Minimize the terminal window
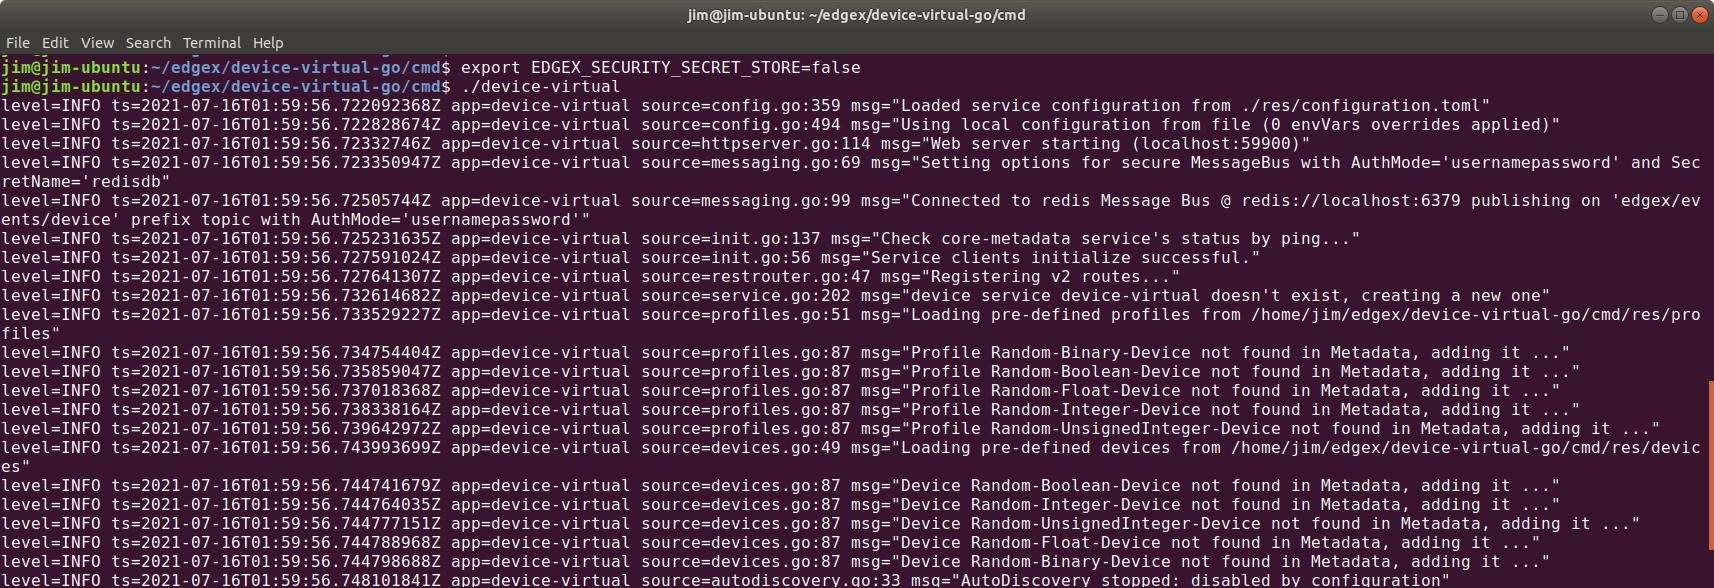Screen dimensions: 1714x588 tap(1659, 14)
